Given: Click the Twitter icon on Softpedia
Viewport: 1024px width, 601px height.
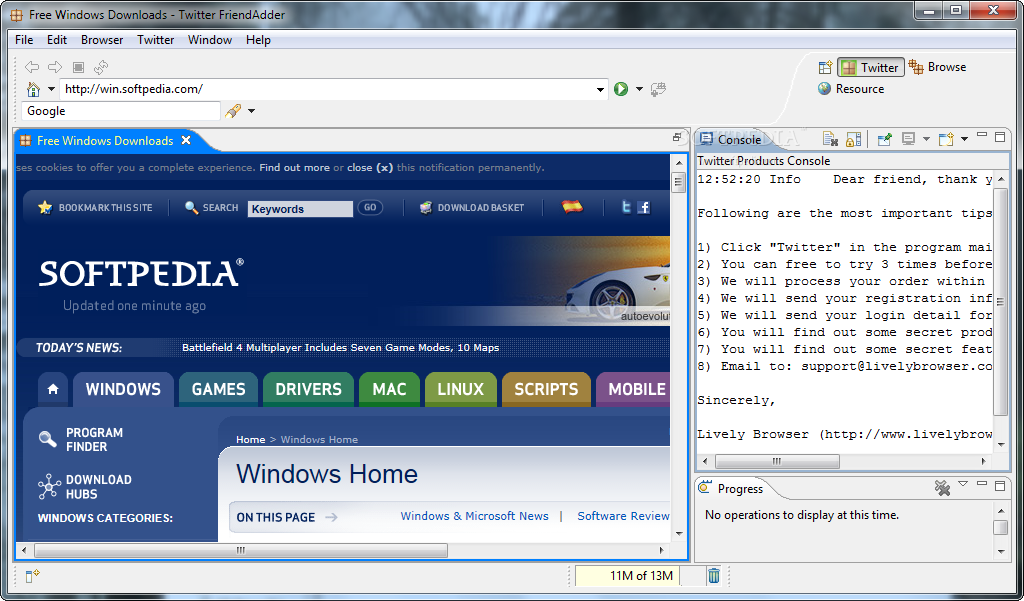Looking at the screenshot, I should (626, 208).
